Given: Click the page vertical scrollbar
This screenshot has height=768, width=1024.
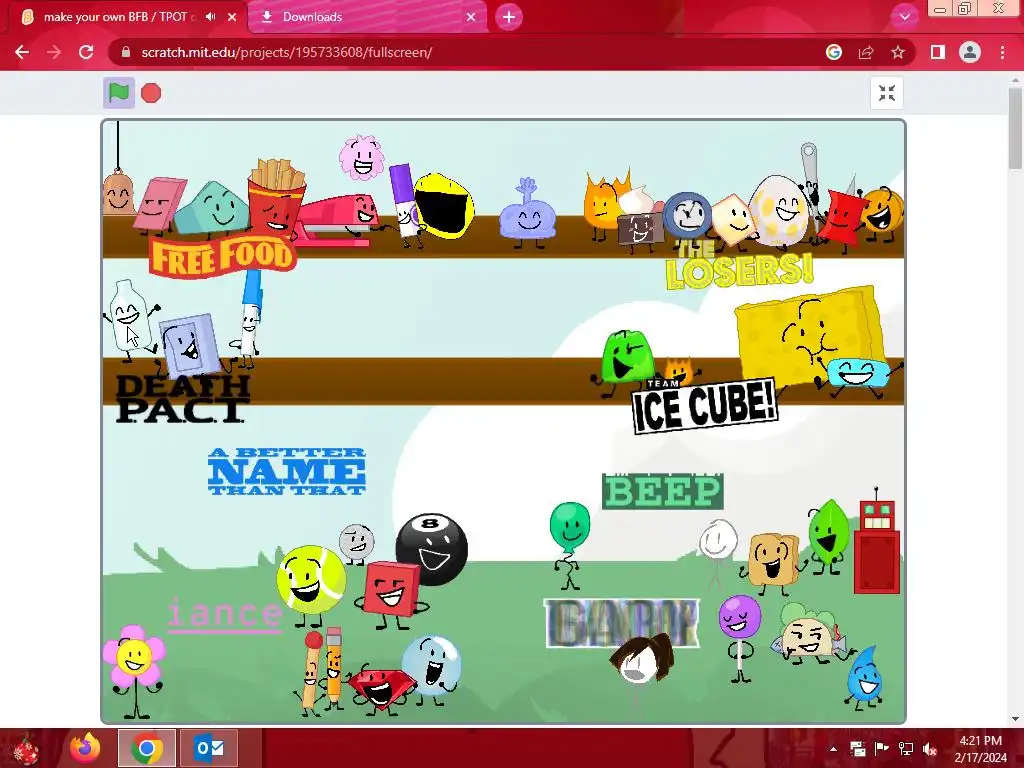Looking at the screenshot, I should (x=1016, y=129).
